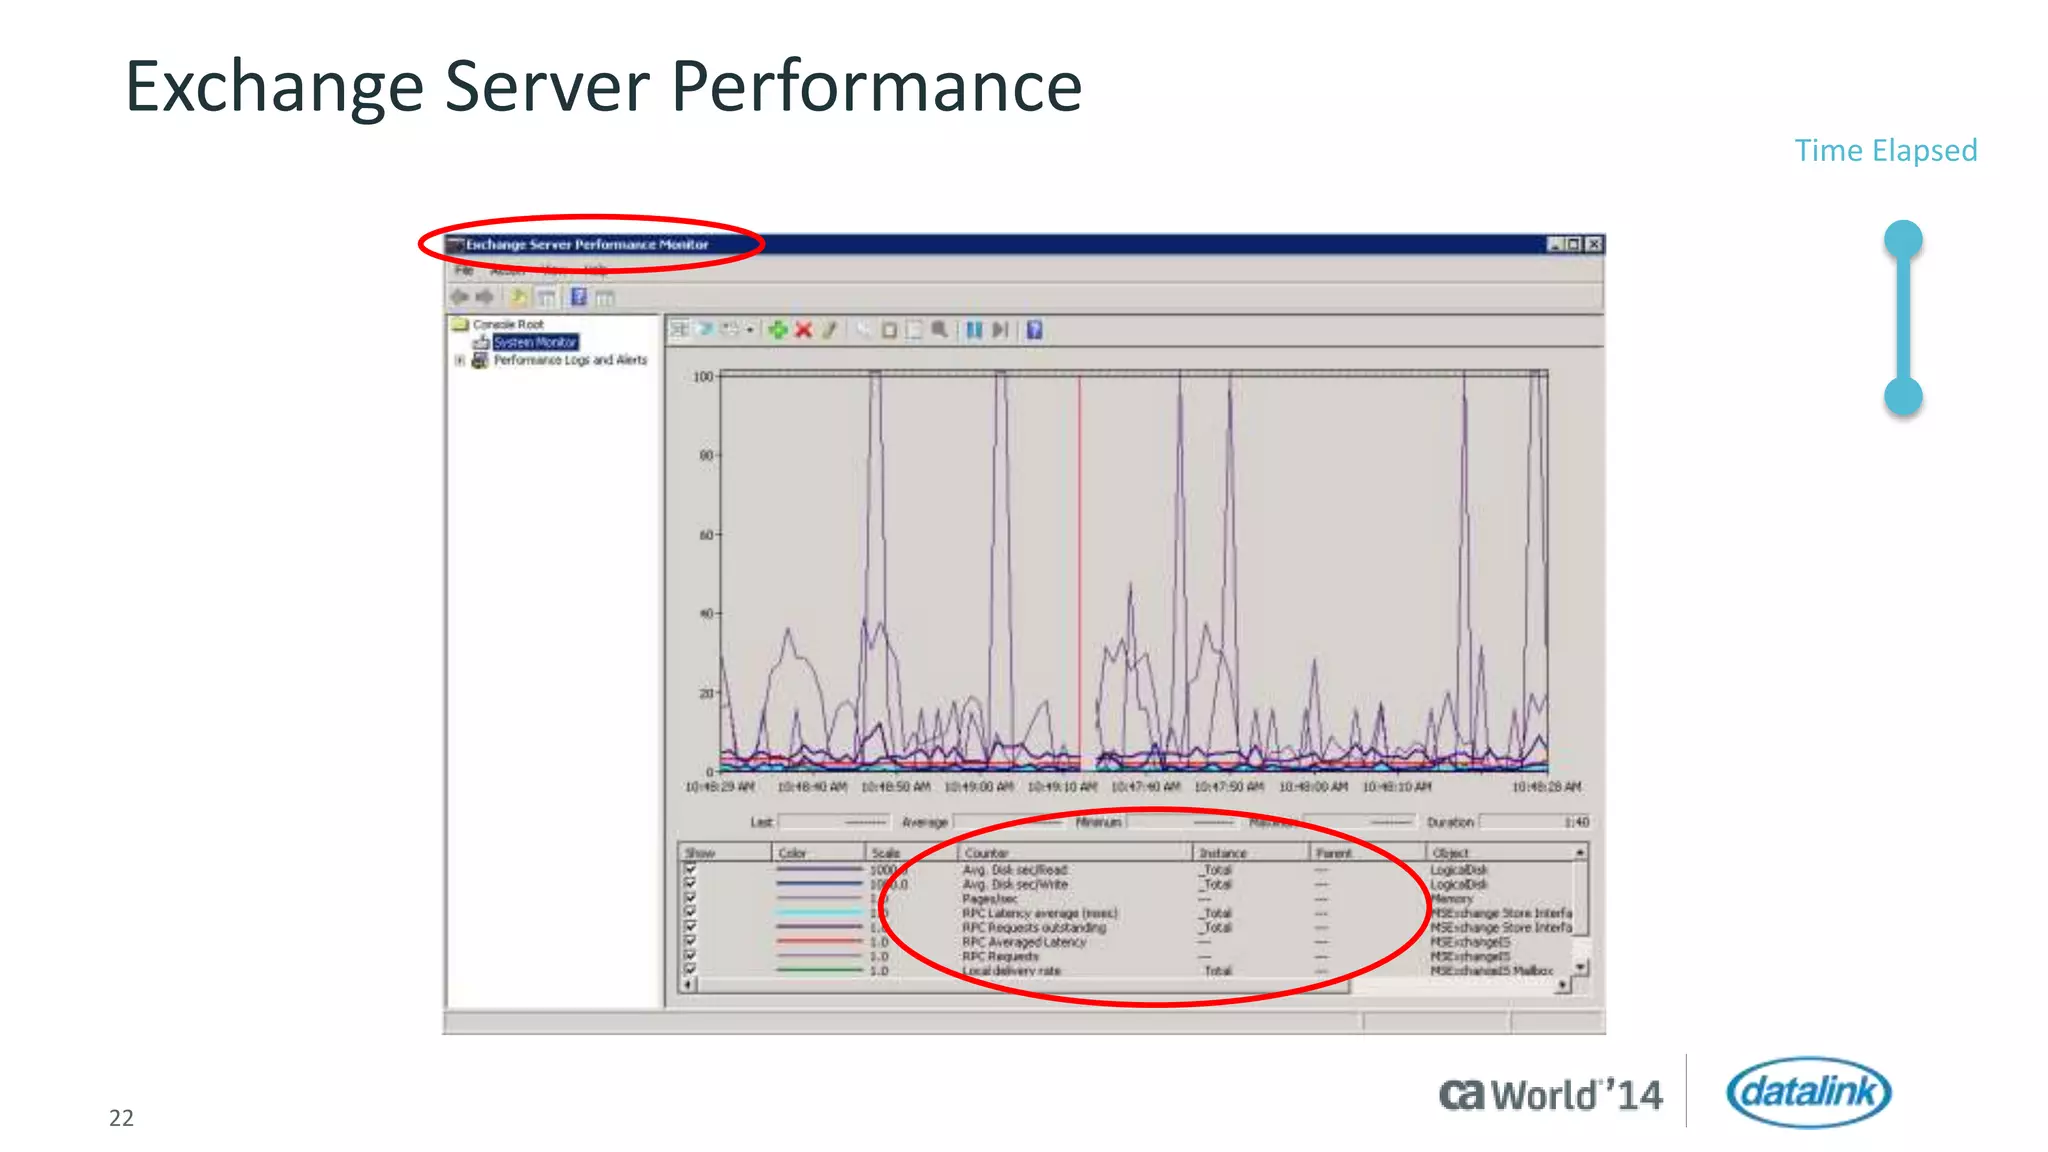
Task: Select System Monitor in console tree
Action: click(535, 342)
